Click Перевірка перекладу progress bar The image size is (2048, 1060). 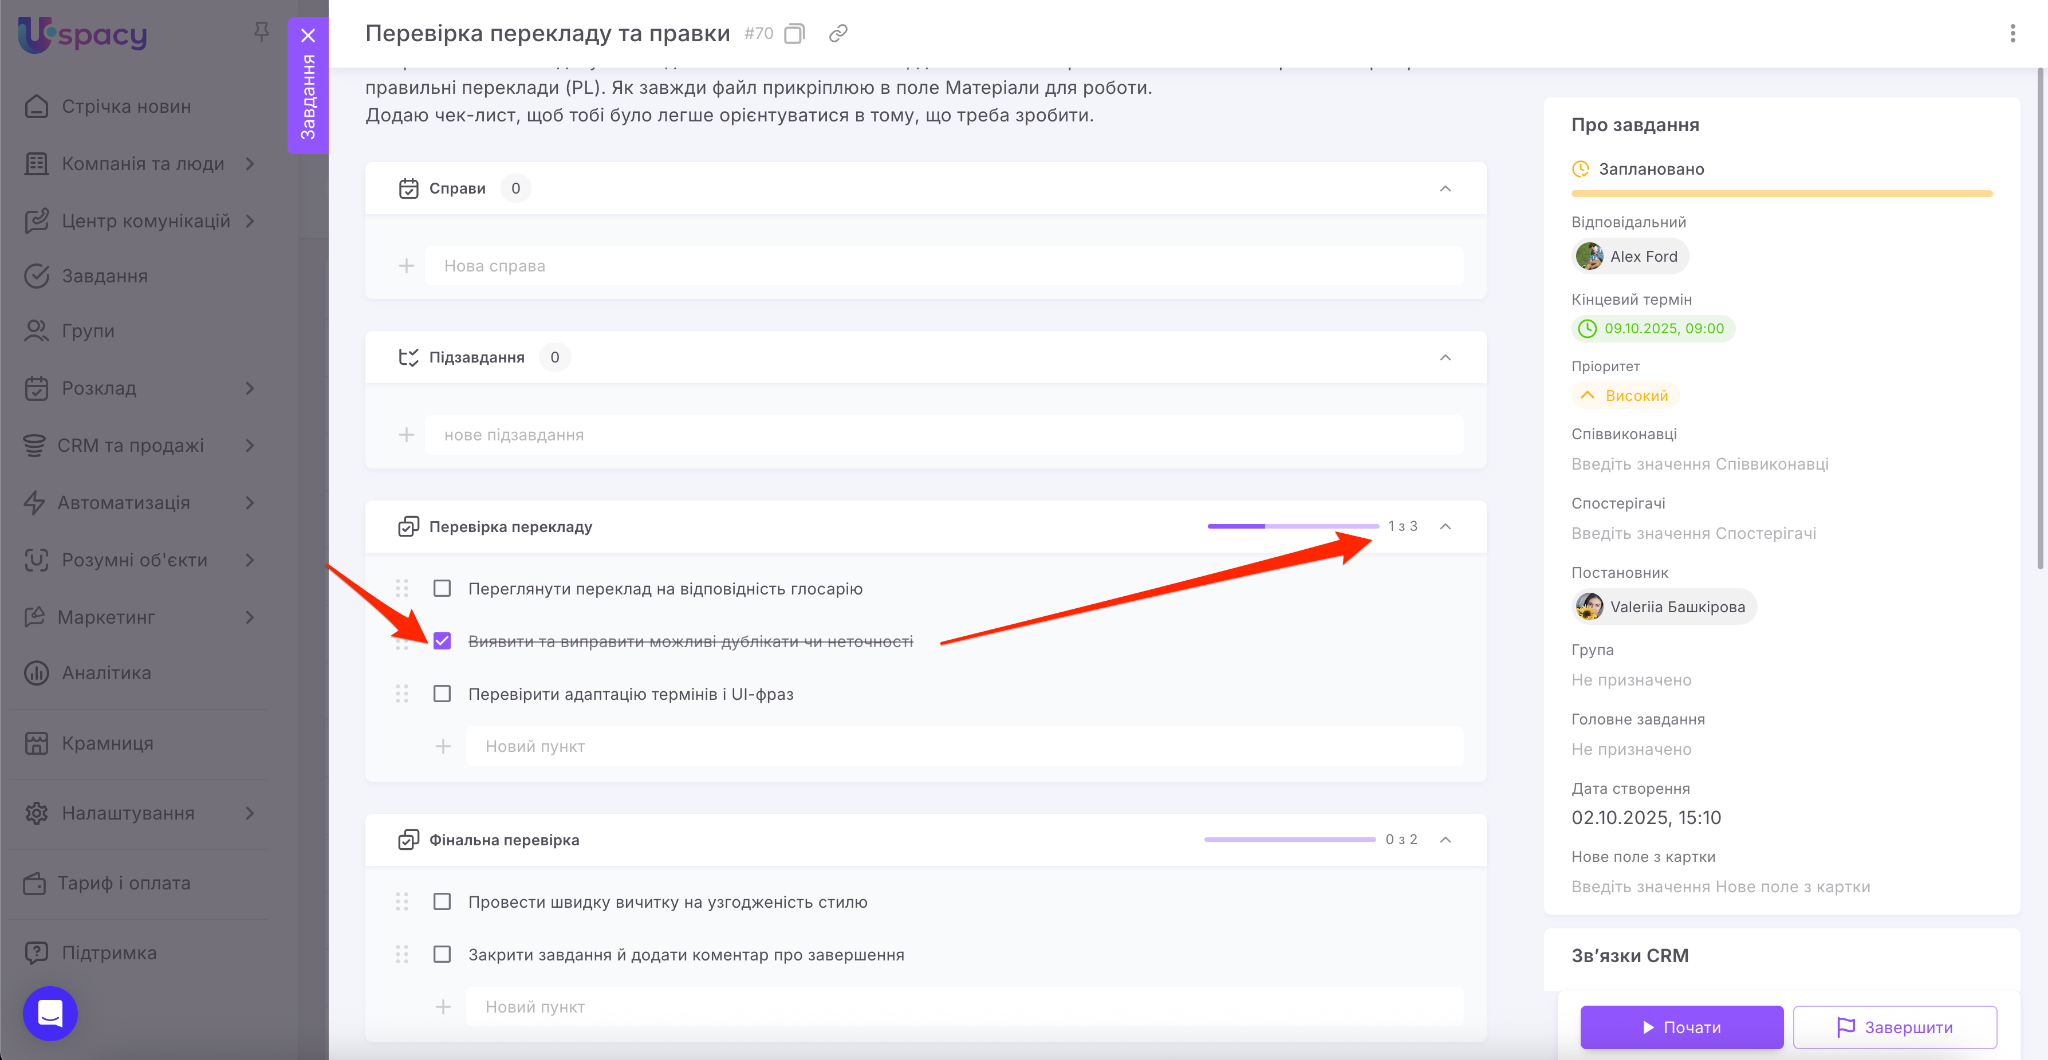pos(1292,526)
